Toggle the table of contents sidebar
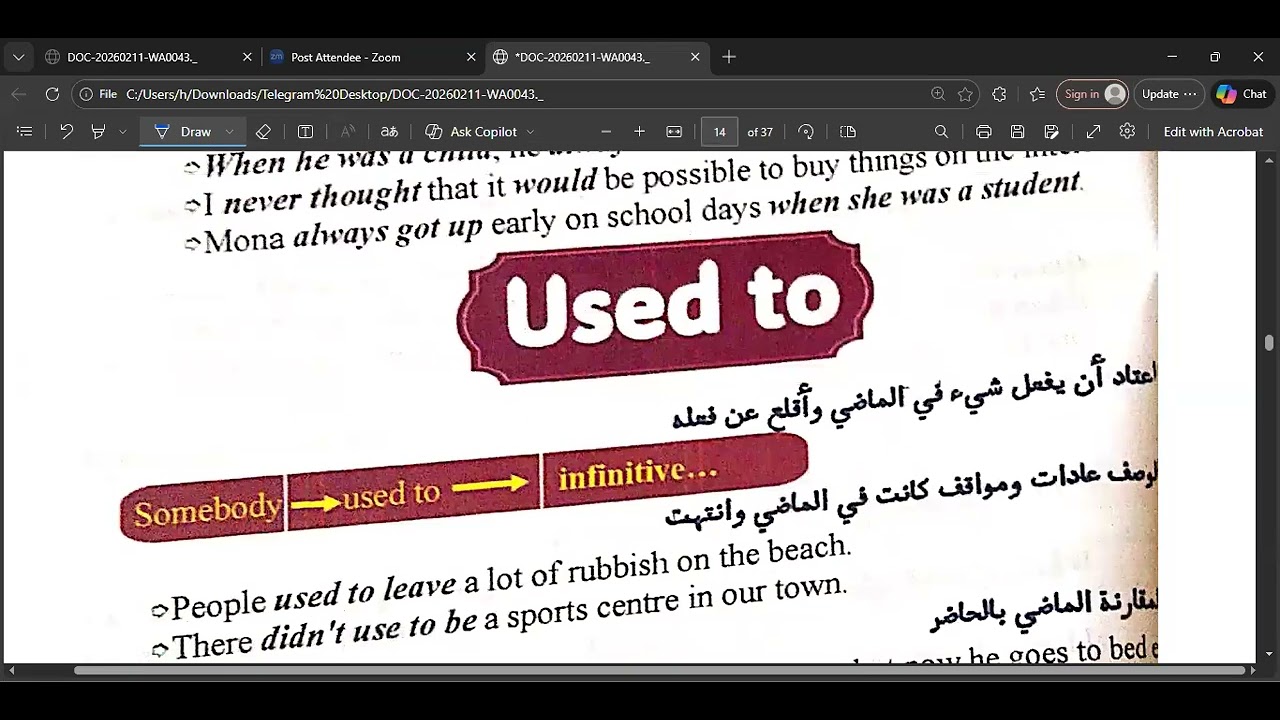Screen dimensions: 1280x720 (x=25, y=131)
